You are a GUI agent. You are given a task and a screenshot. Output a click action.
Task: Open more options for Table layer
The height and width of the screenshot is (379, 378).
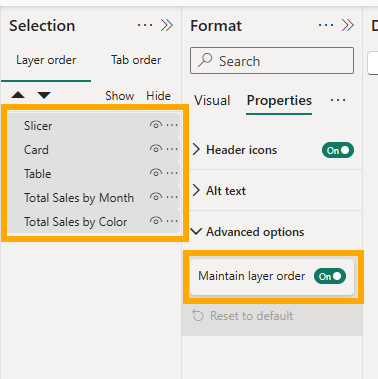click(x=172, y=173)
